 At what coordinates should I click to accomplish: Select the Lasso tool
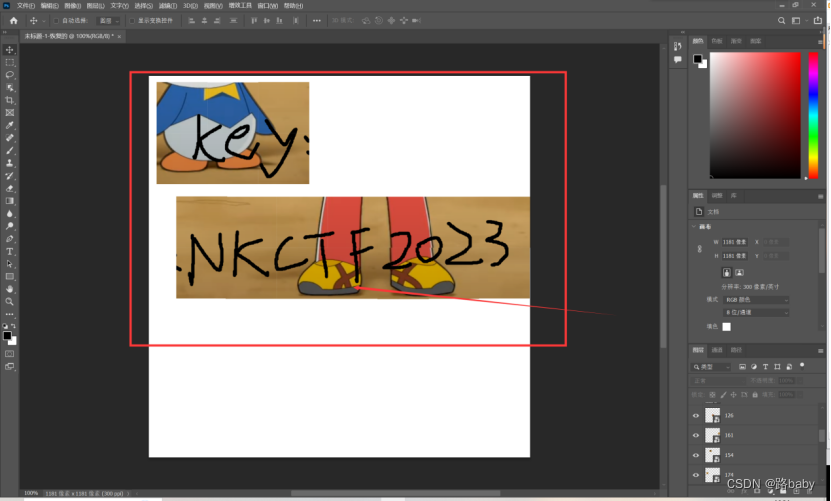pos(10,75)
